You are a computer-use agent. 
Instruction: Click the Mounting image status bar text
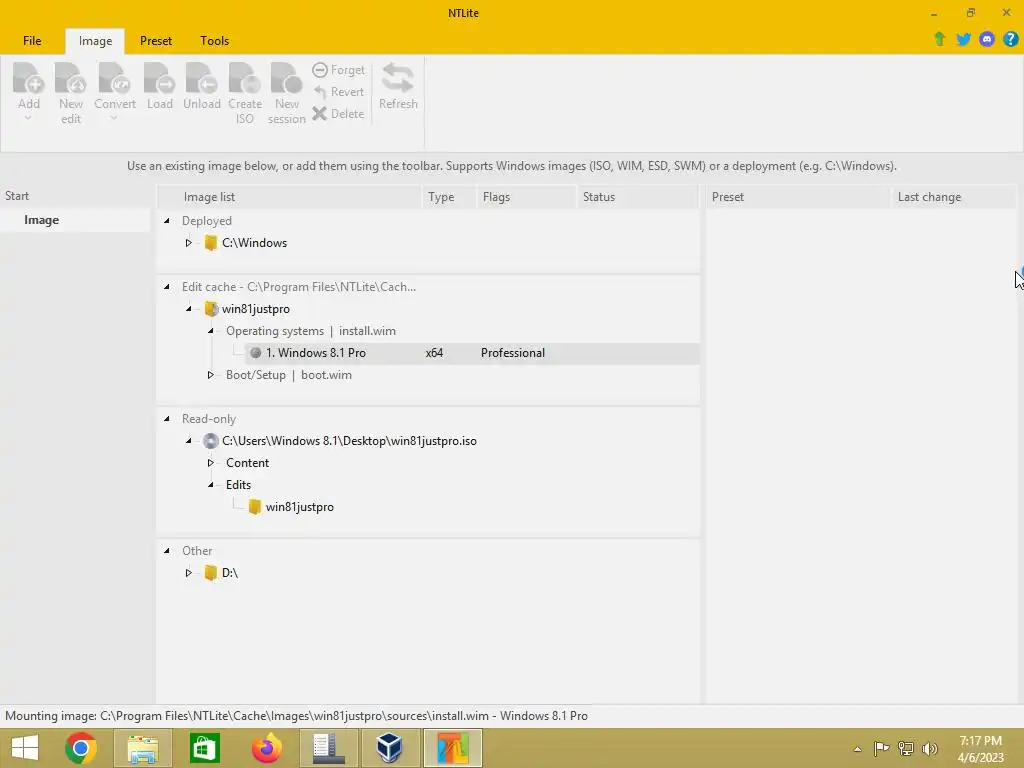pos(296,716)
